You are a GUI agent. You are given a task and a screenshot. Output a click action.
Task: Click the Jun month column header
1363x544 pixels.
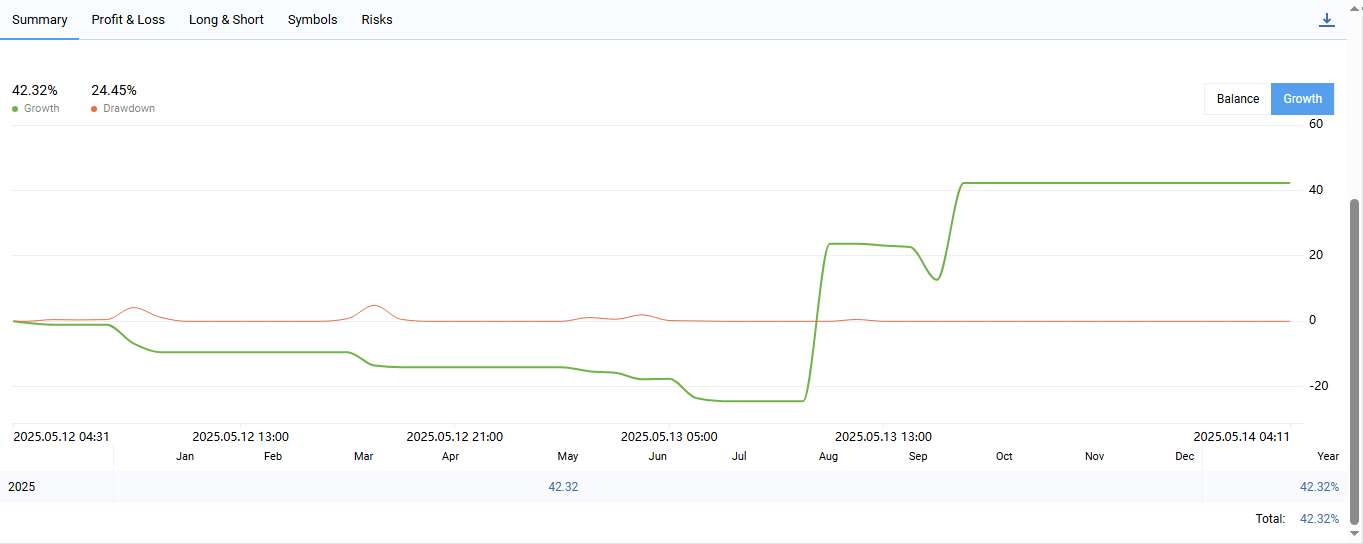click(x=658, y=456)
